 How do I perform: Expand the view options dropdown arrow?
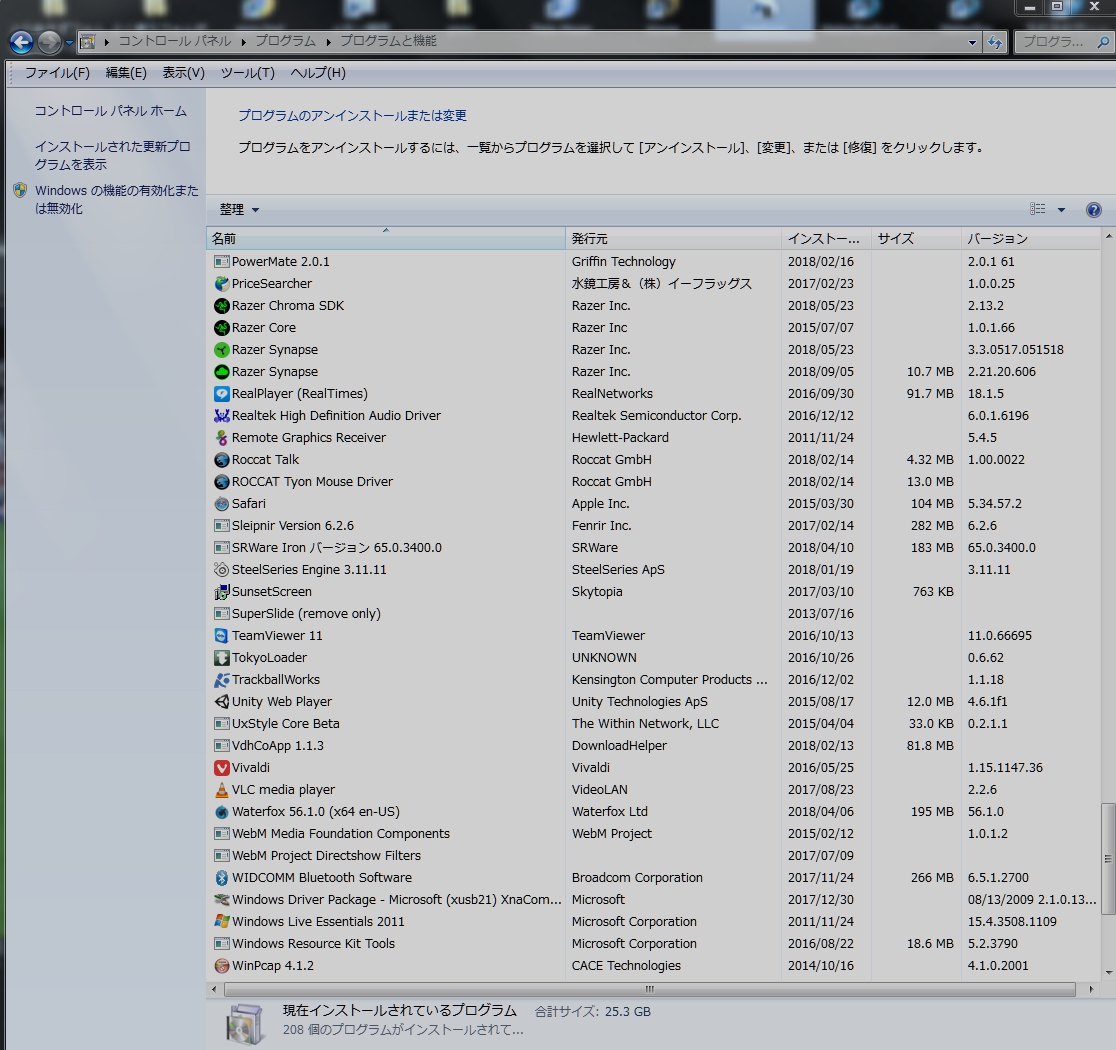(1061, 210)
